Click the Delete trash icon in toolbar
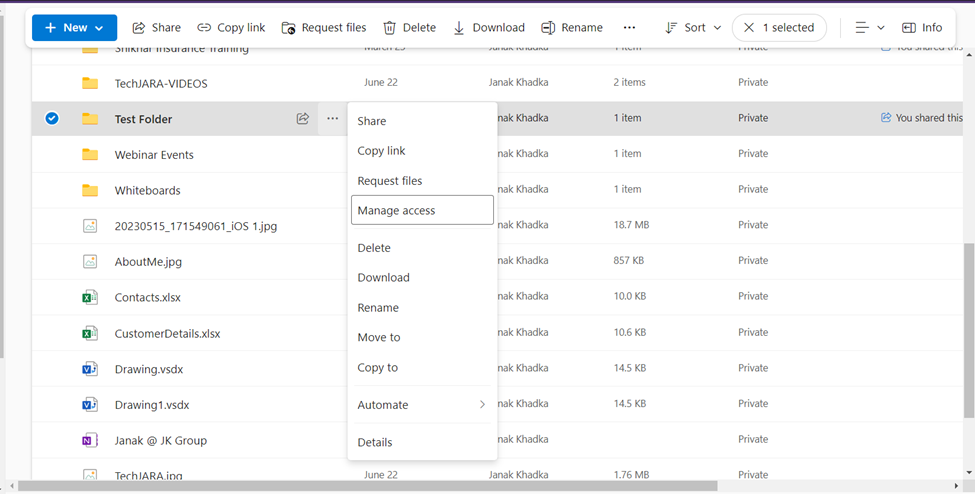The width and height of the screenshot is (975, 494). click(389, 28)
